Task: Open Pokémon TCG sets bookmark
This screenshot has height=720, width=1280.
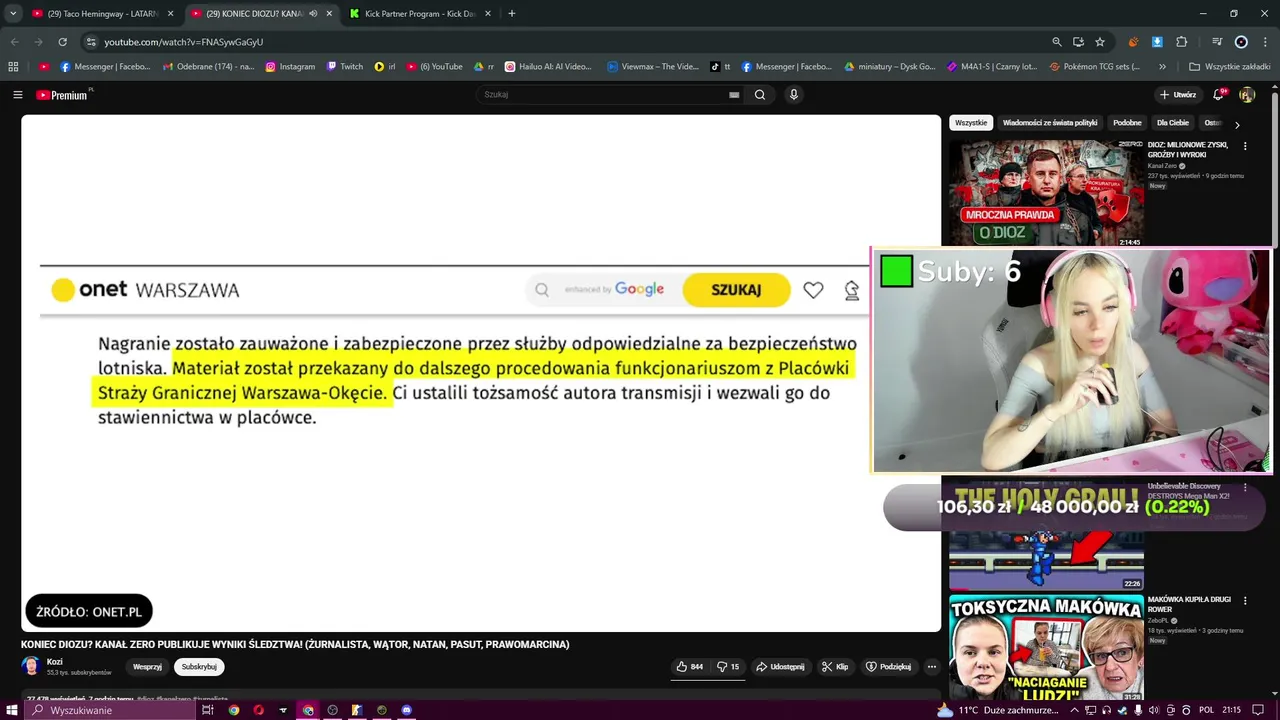Action: (1094, 67)
